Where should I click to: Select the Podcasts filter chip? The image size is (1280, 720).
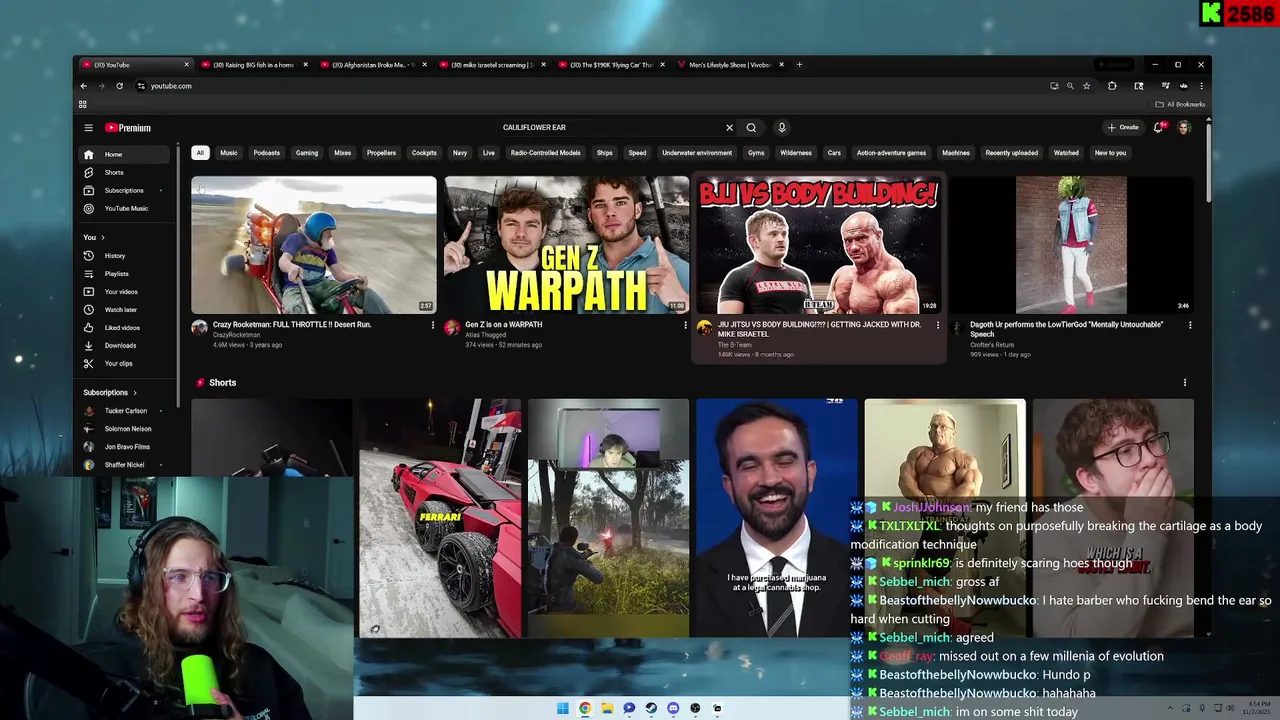click(x=267, y=153)
